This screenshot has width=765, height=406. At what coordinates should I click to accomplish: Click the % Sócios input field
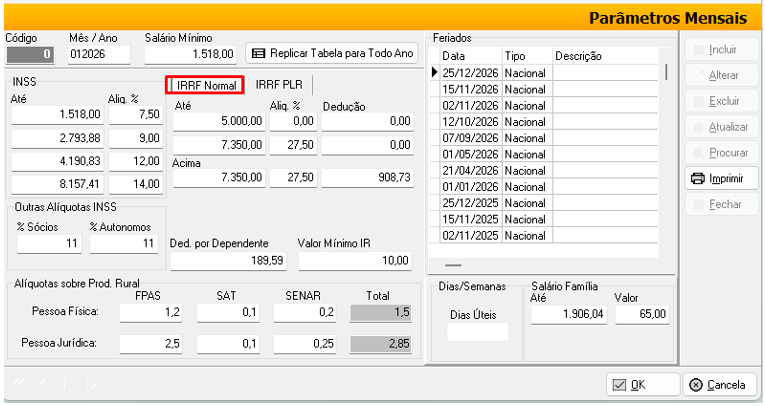(x=43, y=243)
